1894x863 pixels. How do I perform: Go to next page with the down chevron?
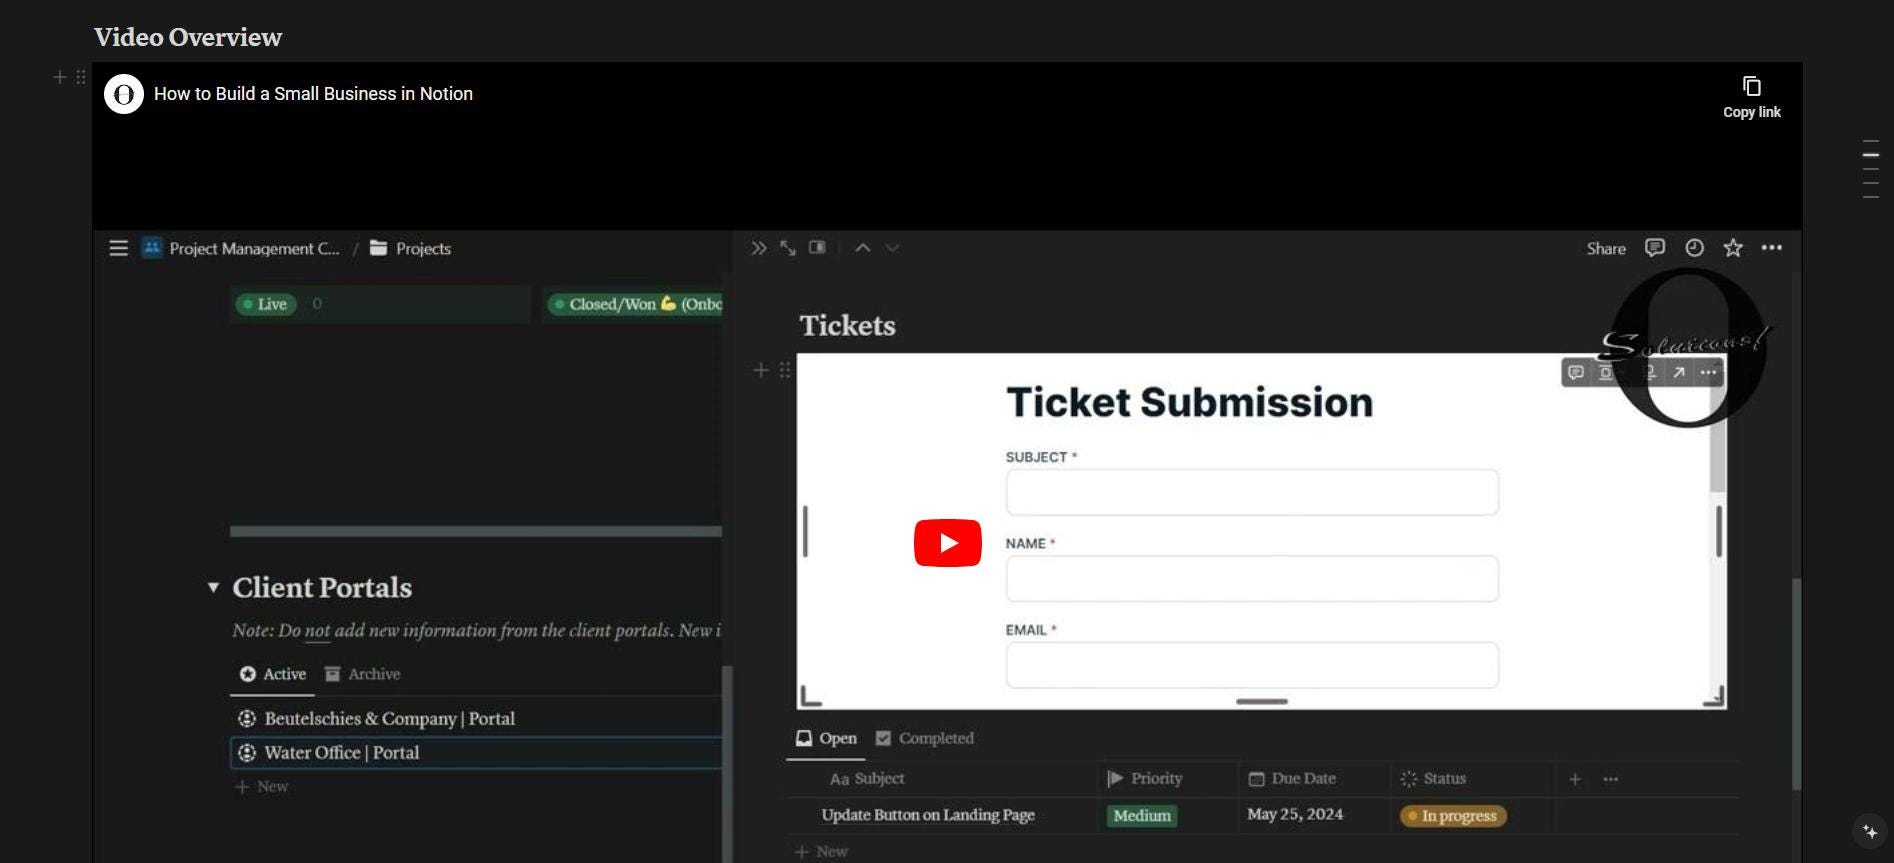(x=892, y=248)
